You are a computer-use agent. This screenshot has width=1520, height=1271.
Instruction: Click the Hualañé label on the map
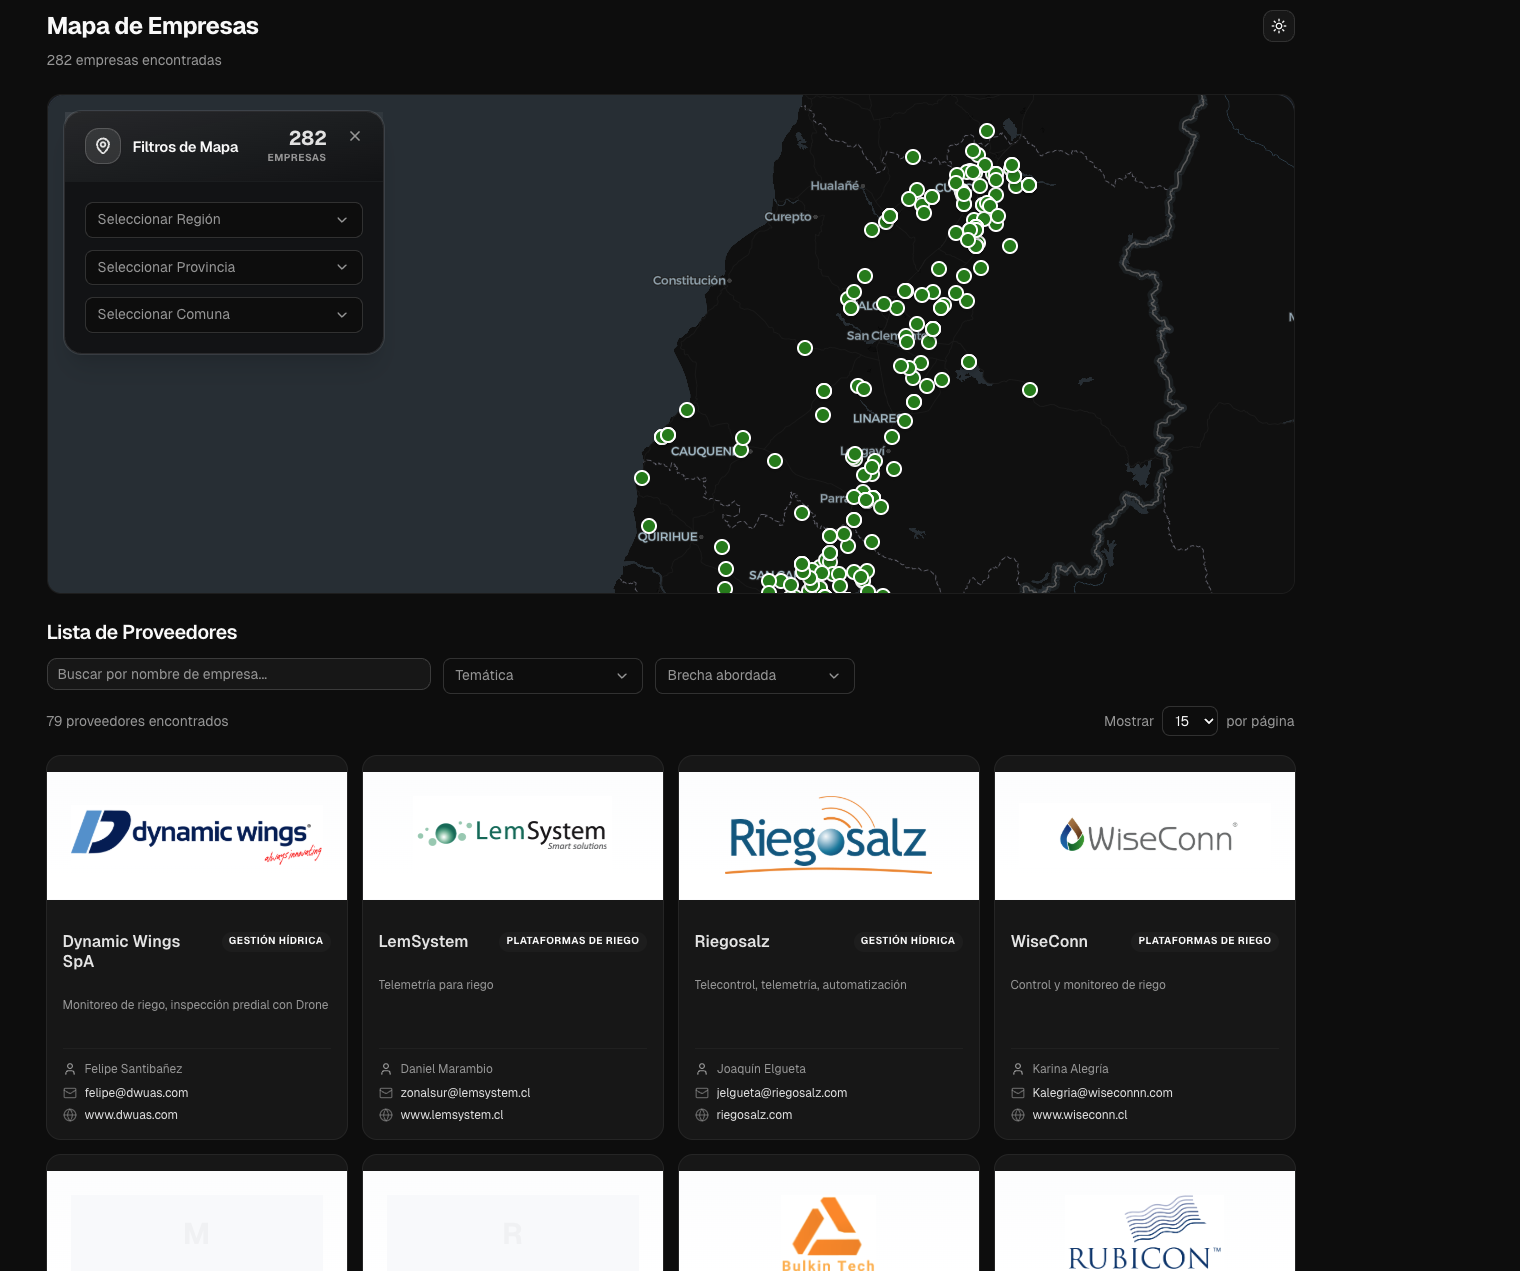pos(835,186)
